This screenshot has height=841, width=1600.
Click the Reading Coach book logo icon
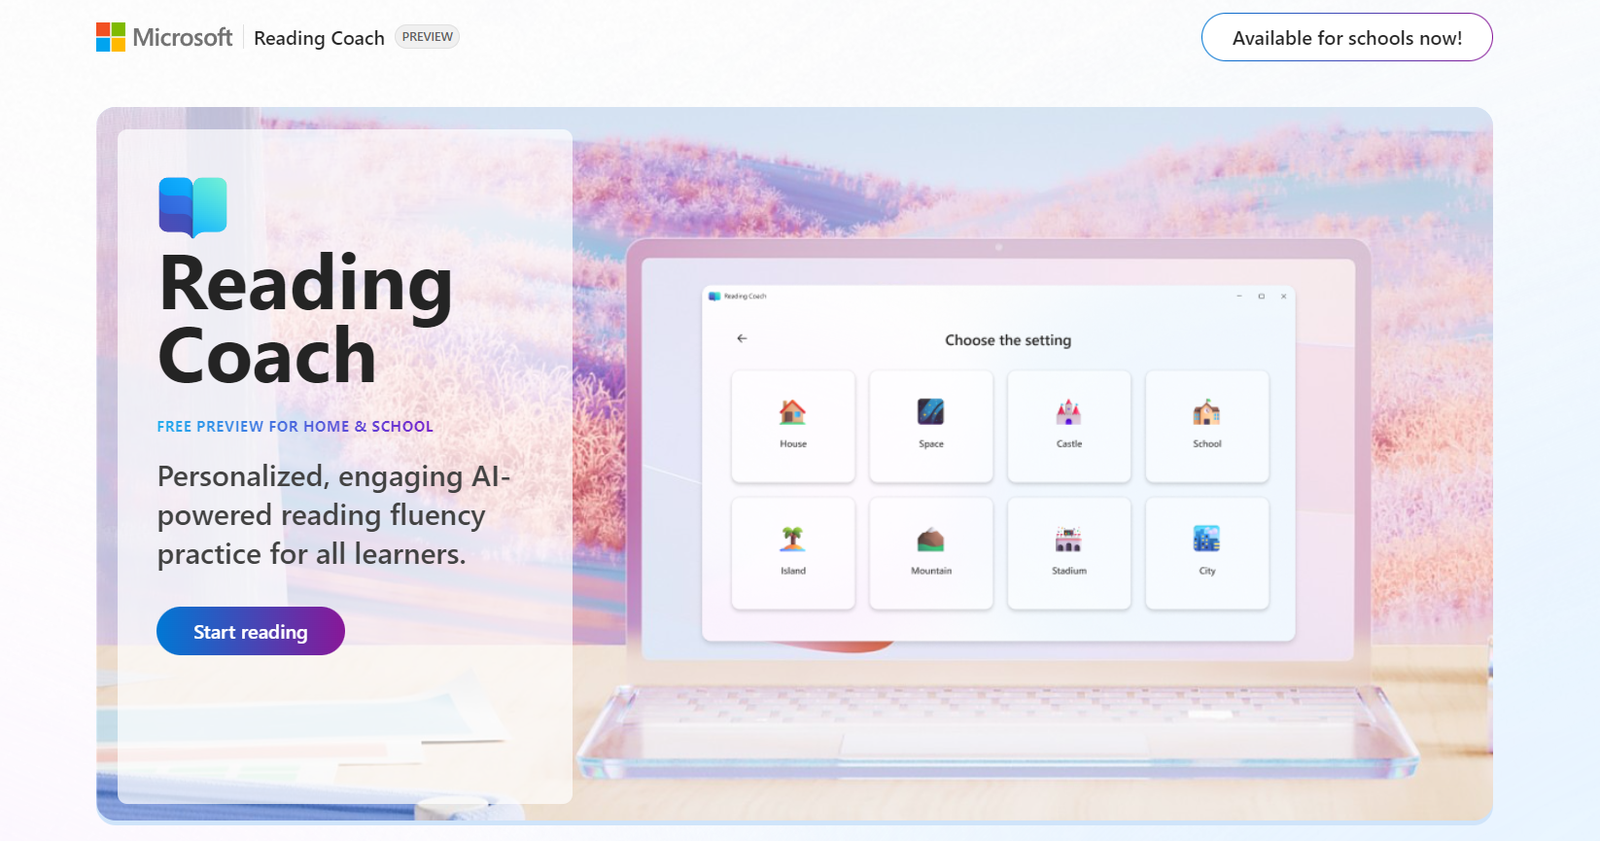[193, 207]
